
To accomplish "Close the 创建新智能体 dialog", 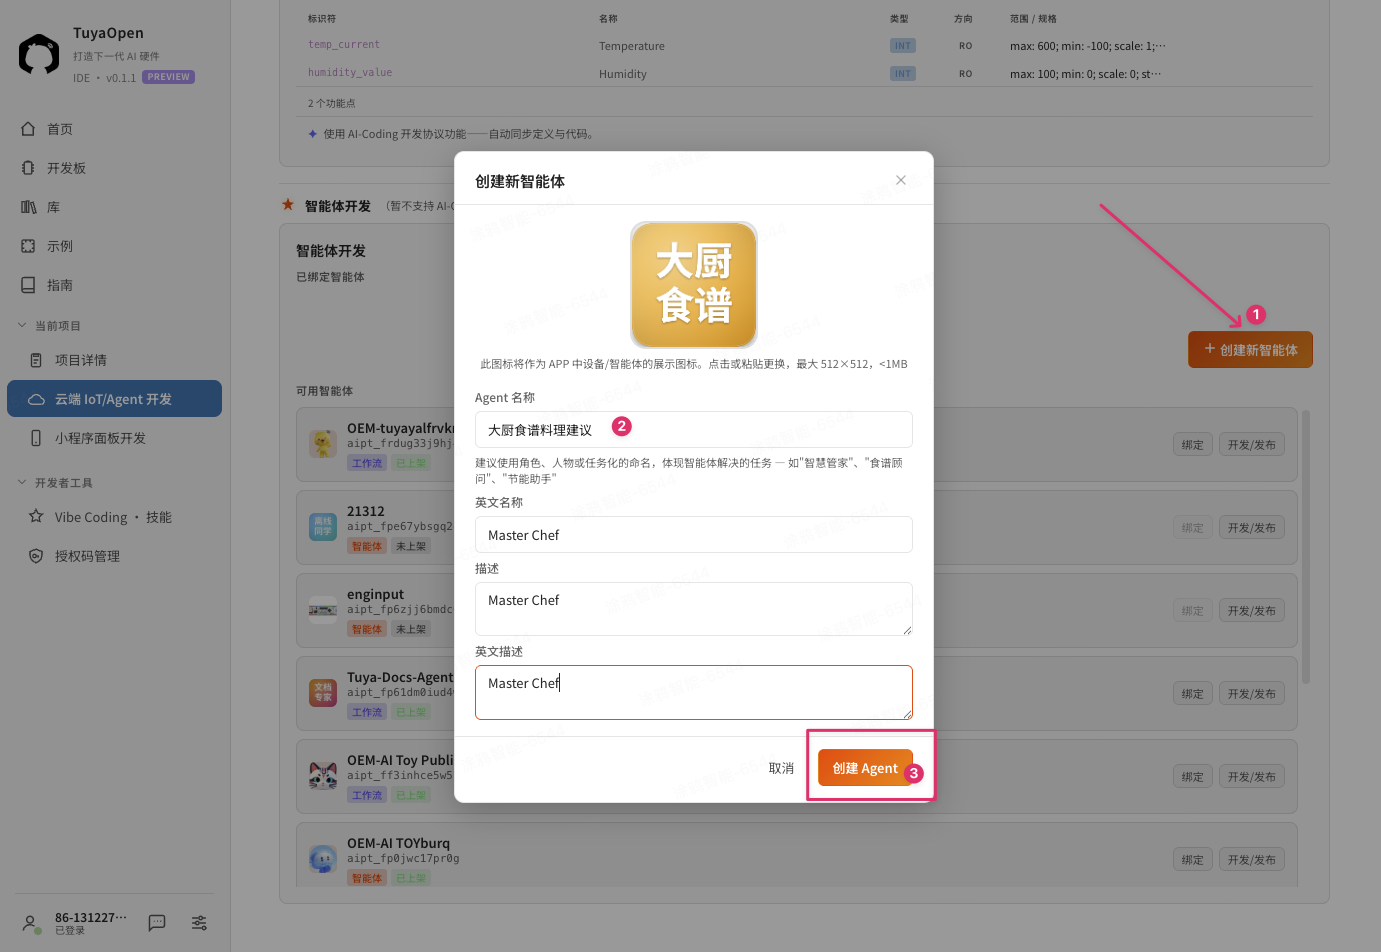I will [901, 180].
